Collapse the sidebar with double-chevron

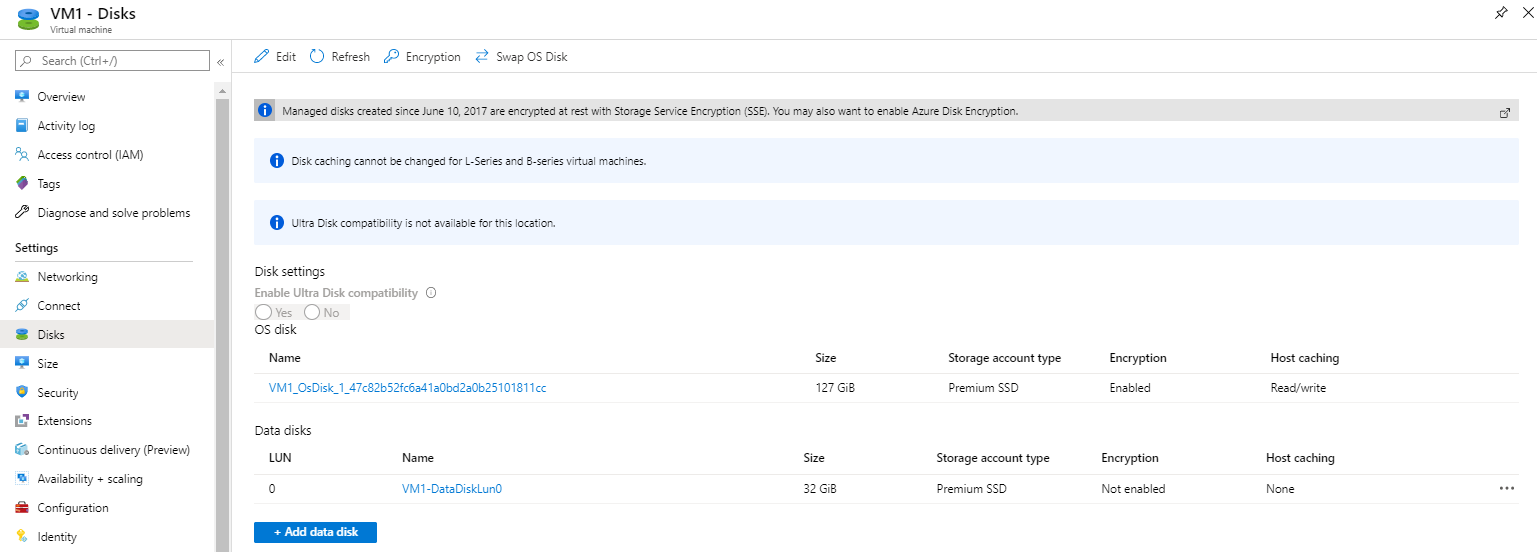(x=220, y=62)
